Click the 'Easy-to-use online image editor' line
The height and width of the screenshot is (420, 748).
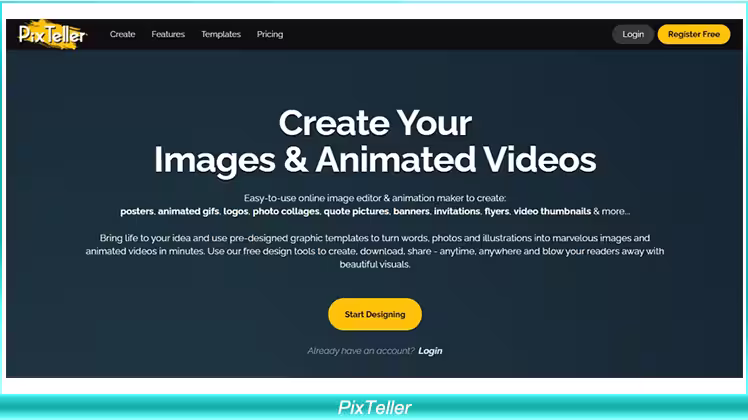pos(375,198)
